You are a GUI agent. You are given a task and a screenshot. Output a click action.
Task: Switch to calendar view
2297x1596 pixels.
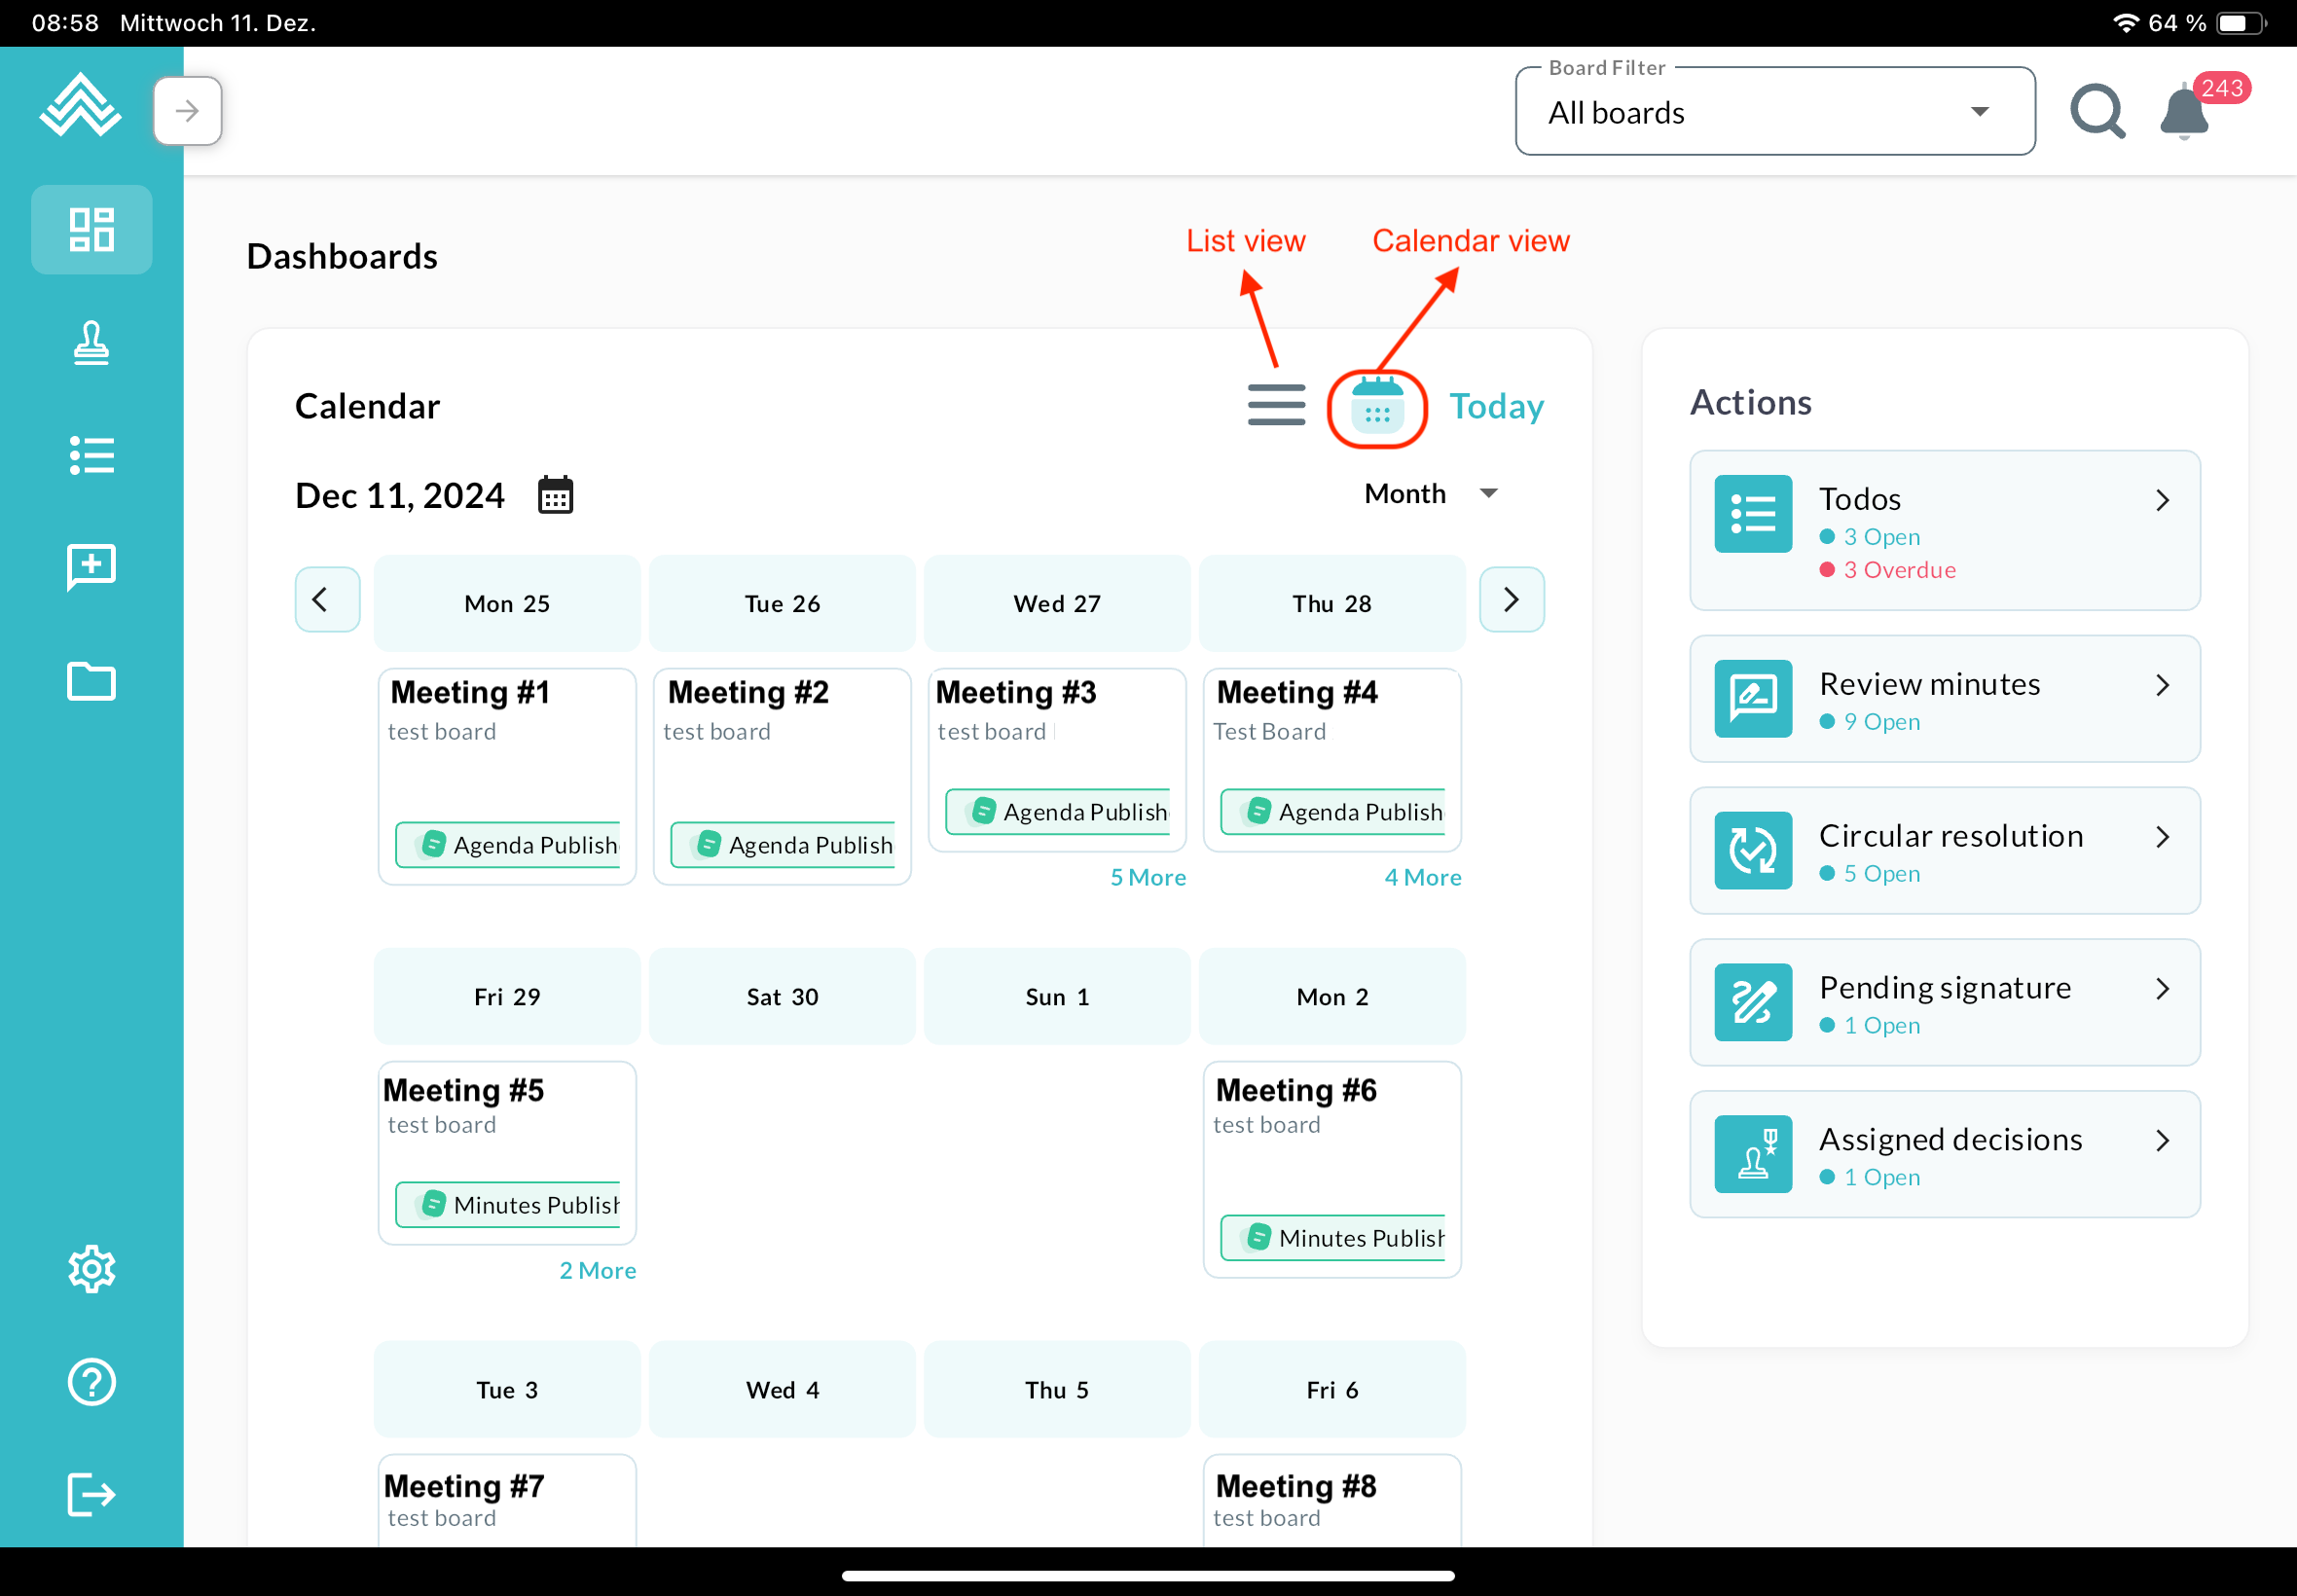coord(1377,407)
